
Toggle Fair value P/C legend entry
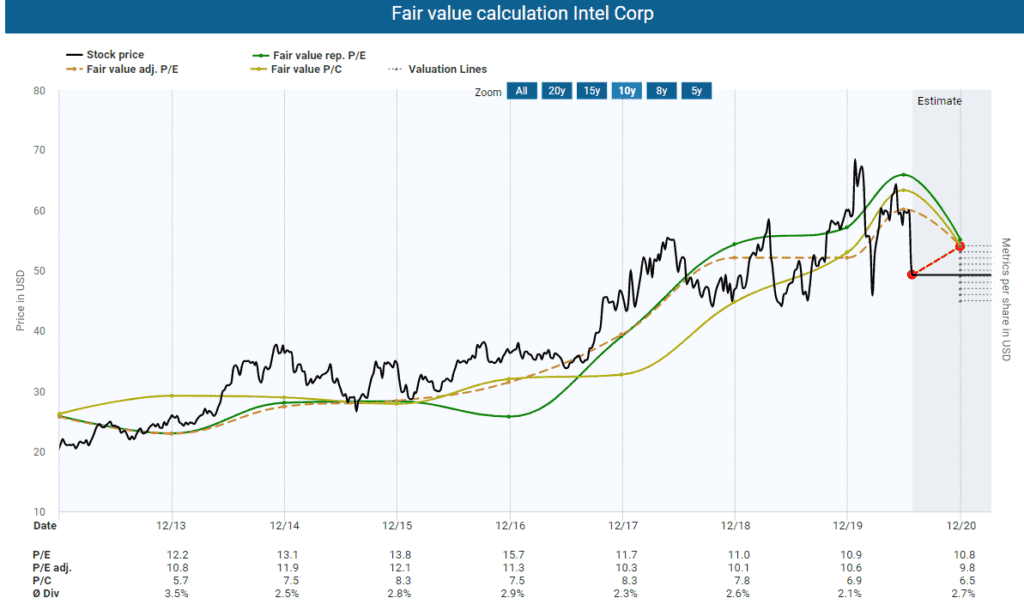pos(296,69)
